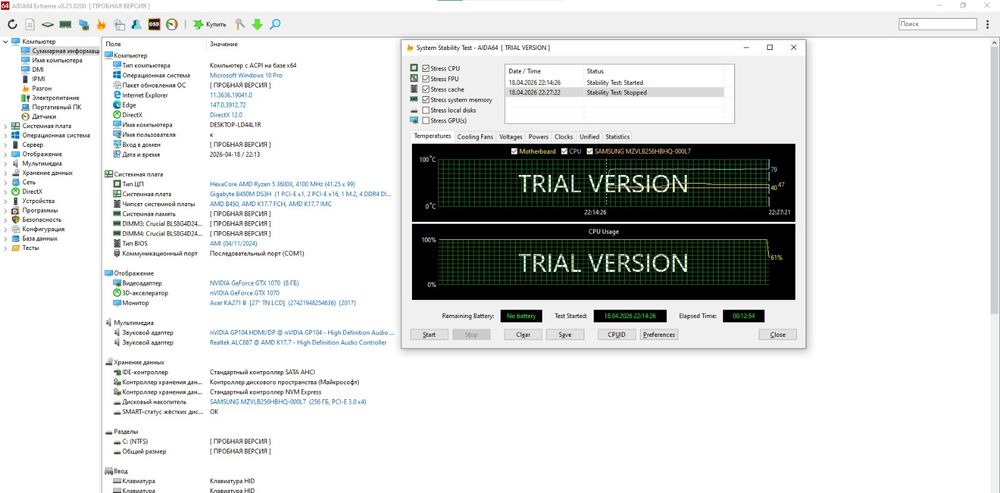
Task: Click the blue monitors toolbar icon
Action: (x=83, y=24)
